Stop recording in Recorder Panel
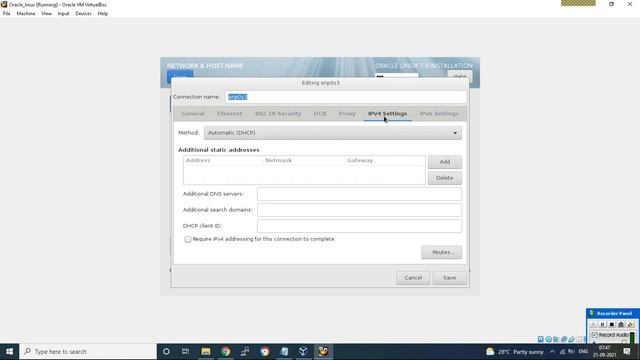Image resolution: width=640 pixels, height=360 pixels. (x=611, y=324)
